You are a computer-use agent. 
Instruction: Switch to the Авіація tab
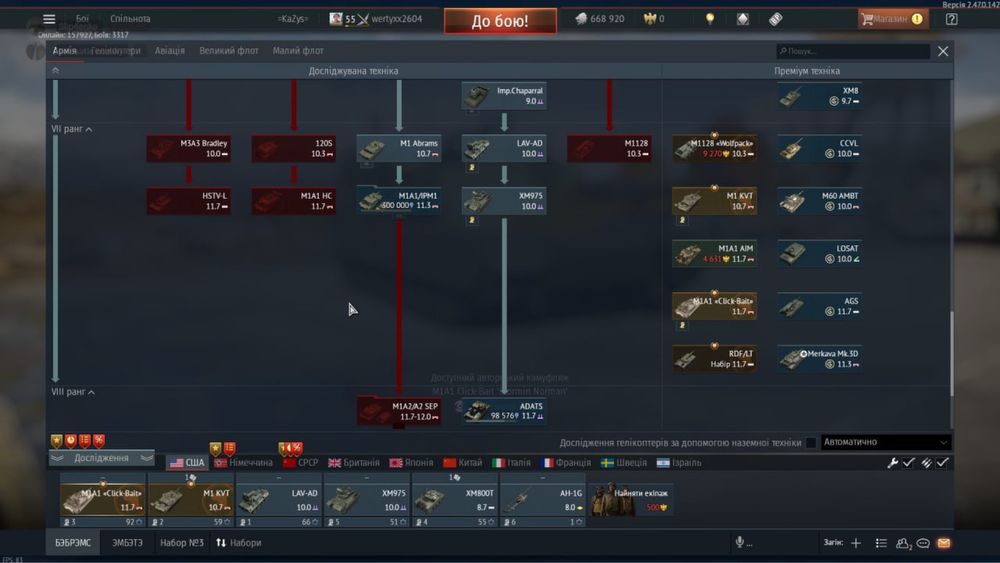click(170, 50)
